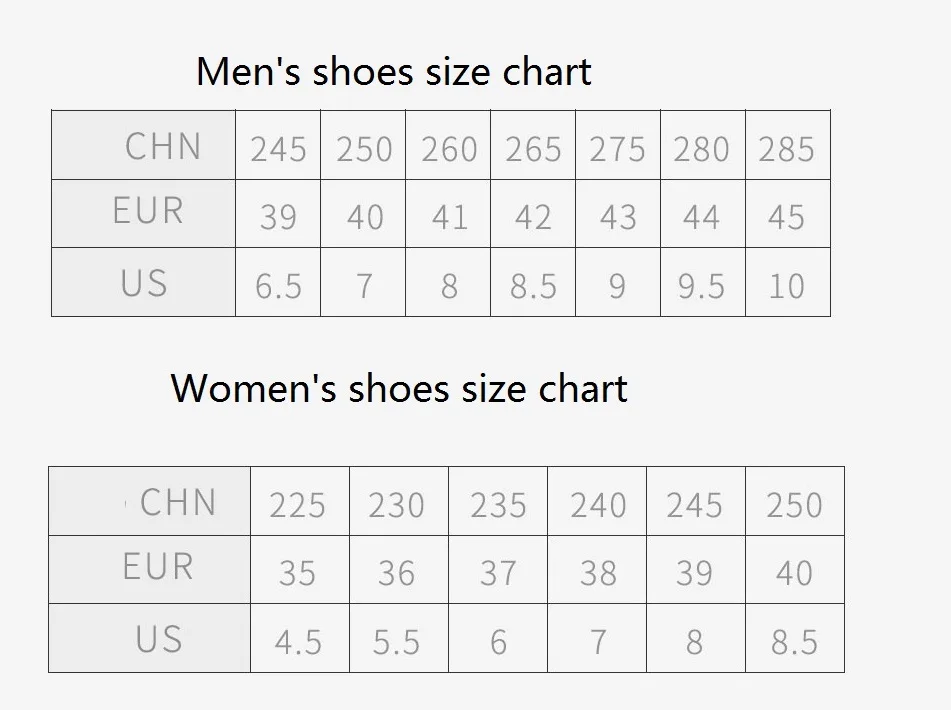Select the women's US row header
Viewport: 951px width, 710px height.
point(149,638)
